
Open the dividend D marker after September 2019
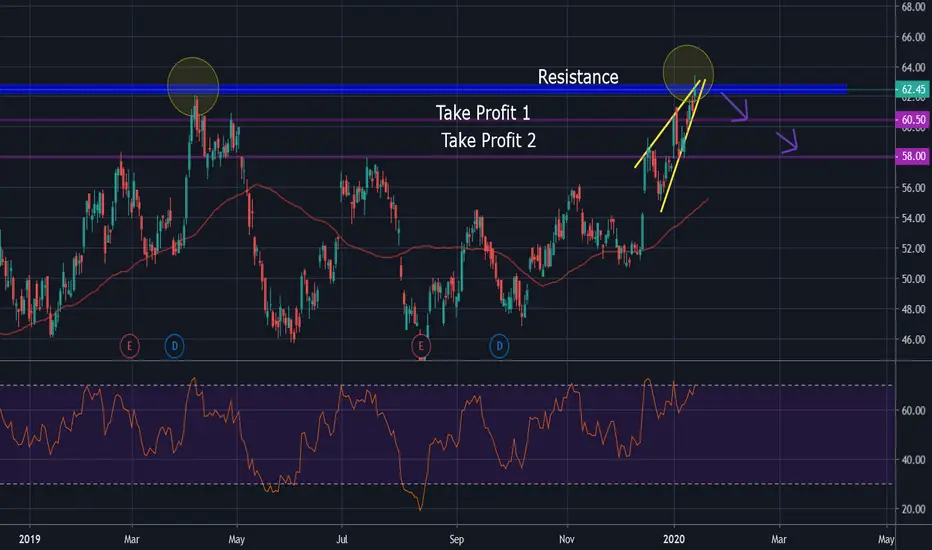coord(499,346)
